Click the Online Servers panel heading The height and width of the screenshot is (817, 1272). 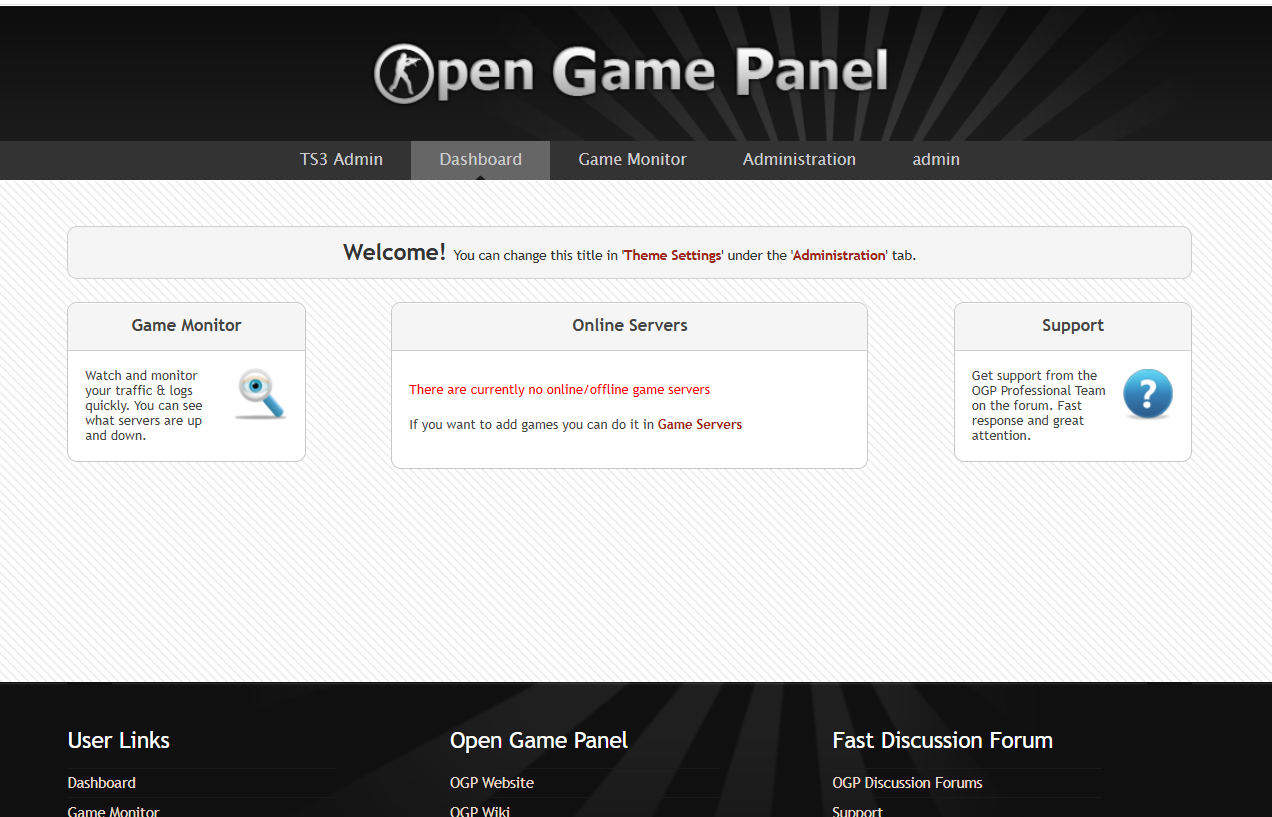[629, 326]
